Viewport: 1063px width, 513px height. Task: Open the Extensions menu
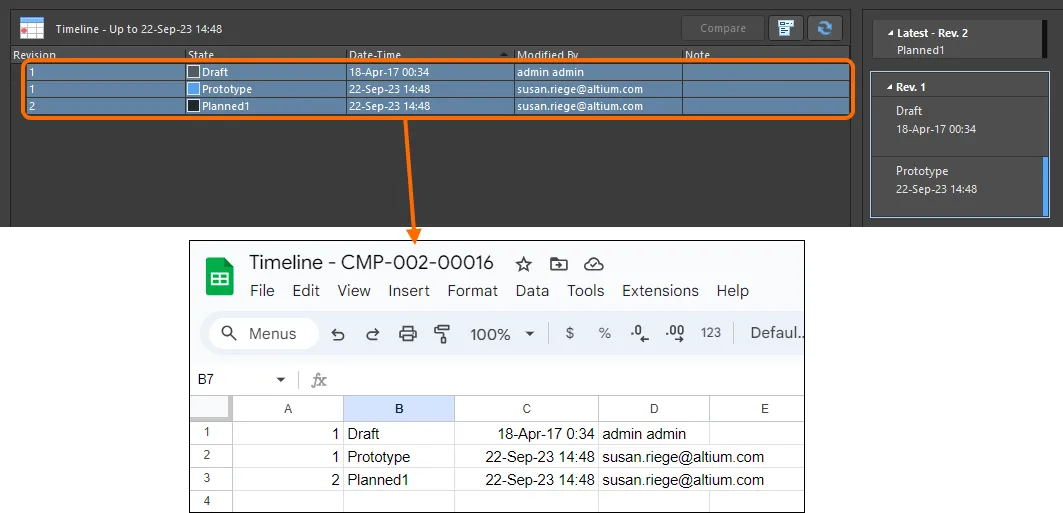coord(660,291)
